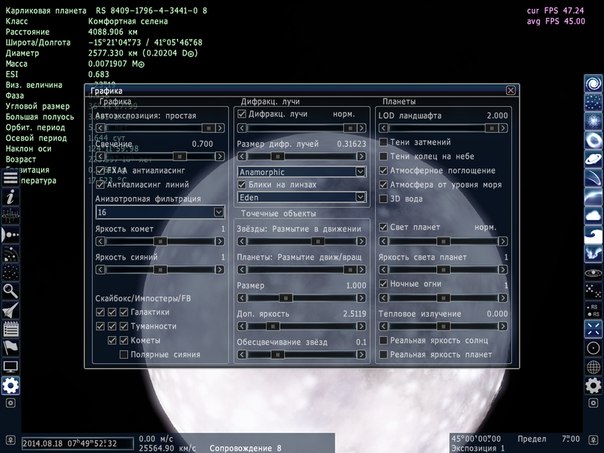This screenshot has width=604, height=453.
Task: Enable Реальная яркость солнц checkbox
Action: [383, 340]
